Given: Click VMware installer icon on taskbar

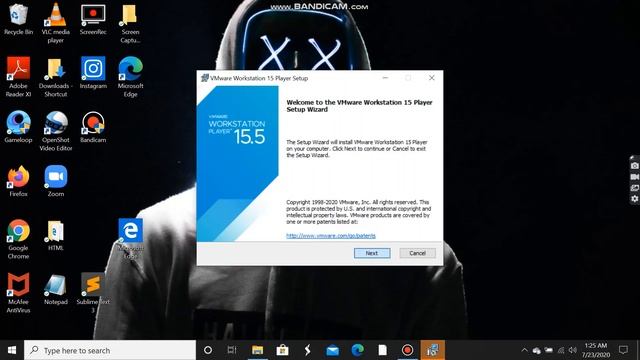Looking at the screenshot, I should [x=433, y=350].
